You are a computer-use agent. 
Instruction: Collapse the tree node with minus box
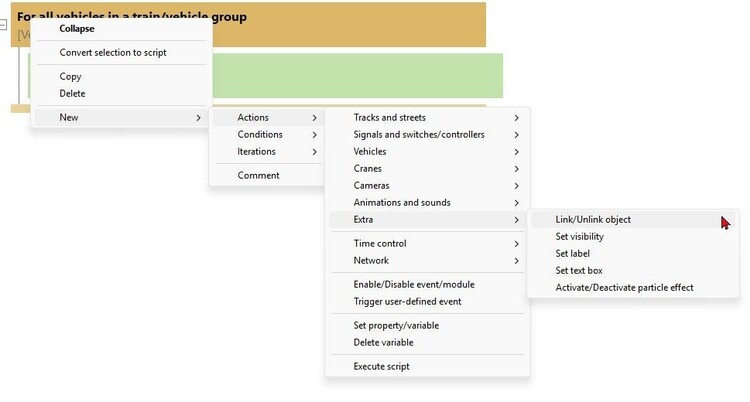coord(3,24)
